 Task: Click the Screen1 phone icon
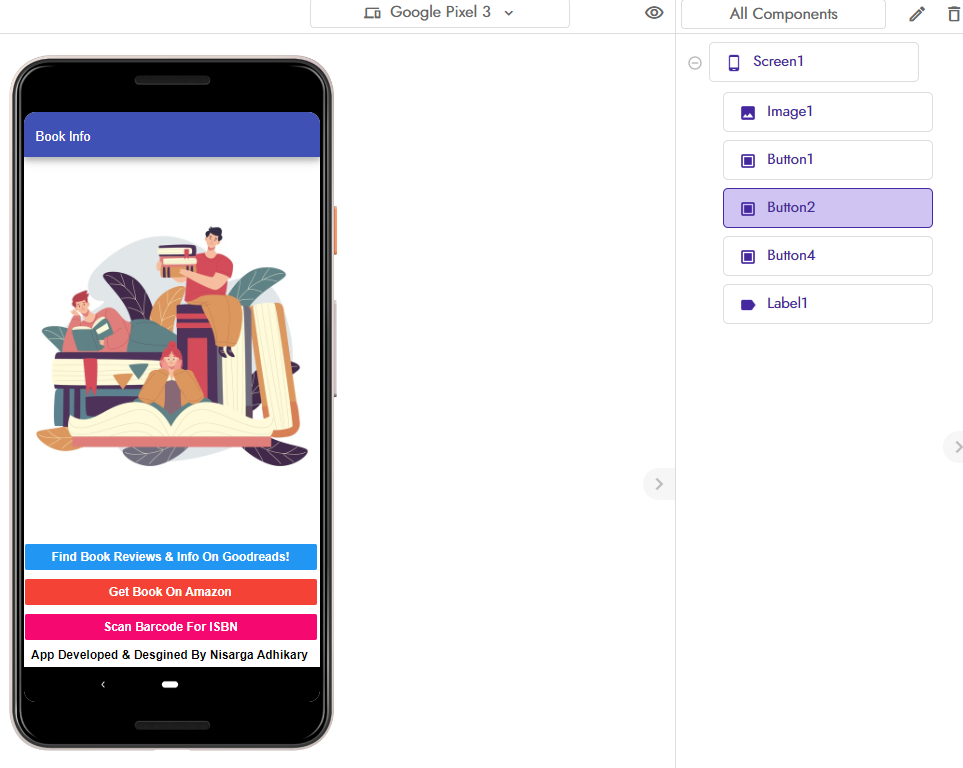click(734, 63)
